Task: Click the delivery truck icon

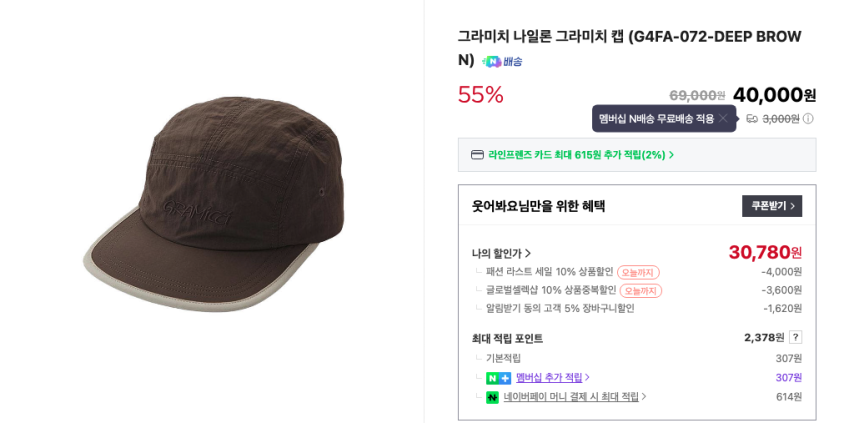Action: (752, 118)
